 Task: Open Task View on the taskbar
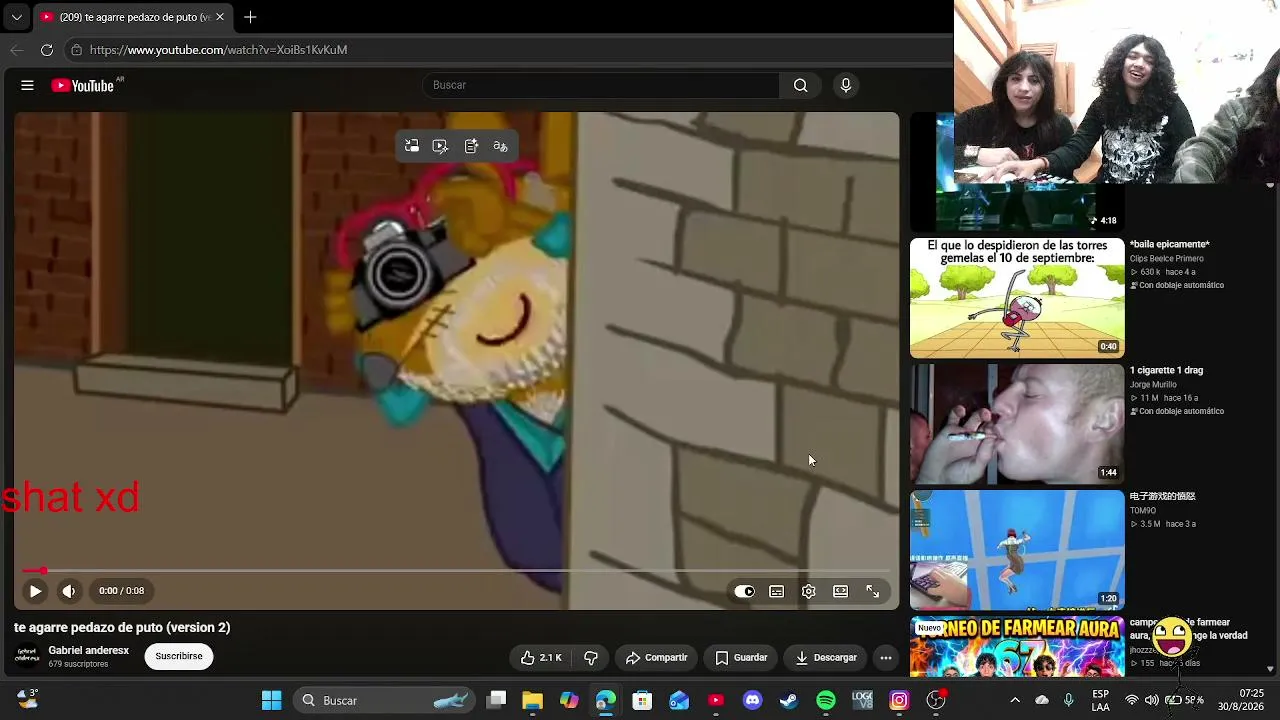coord(496,700)
